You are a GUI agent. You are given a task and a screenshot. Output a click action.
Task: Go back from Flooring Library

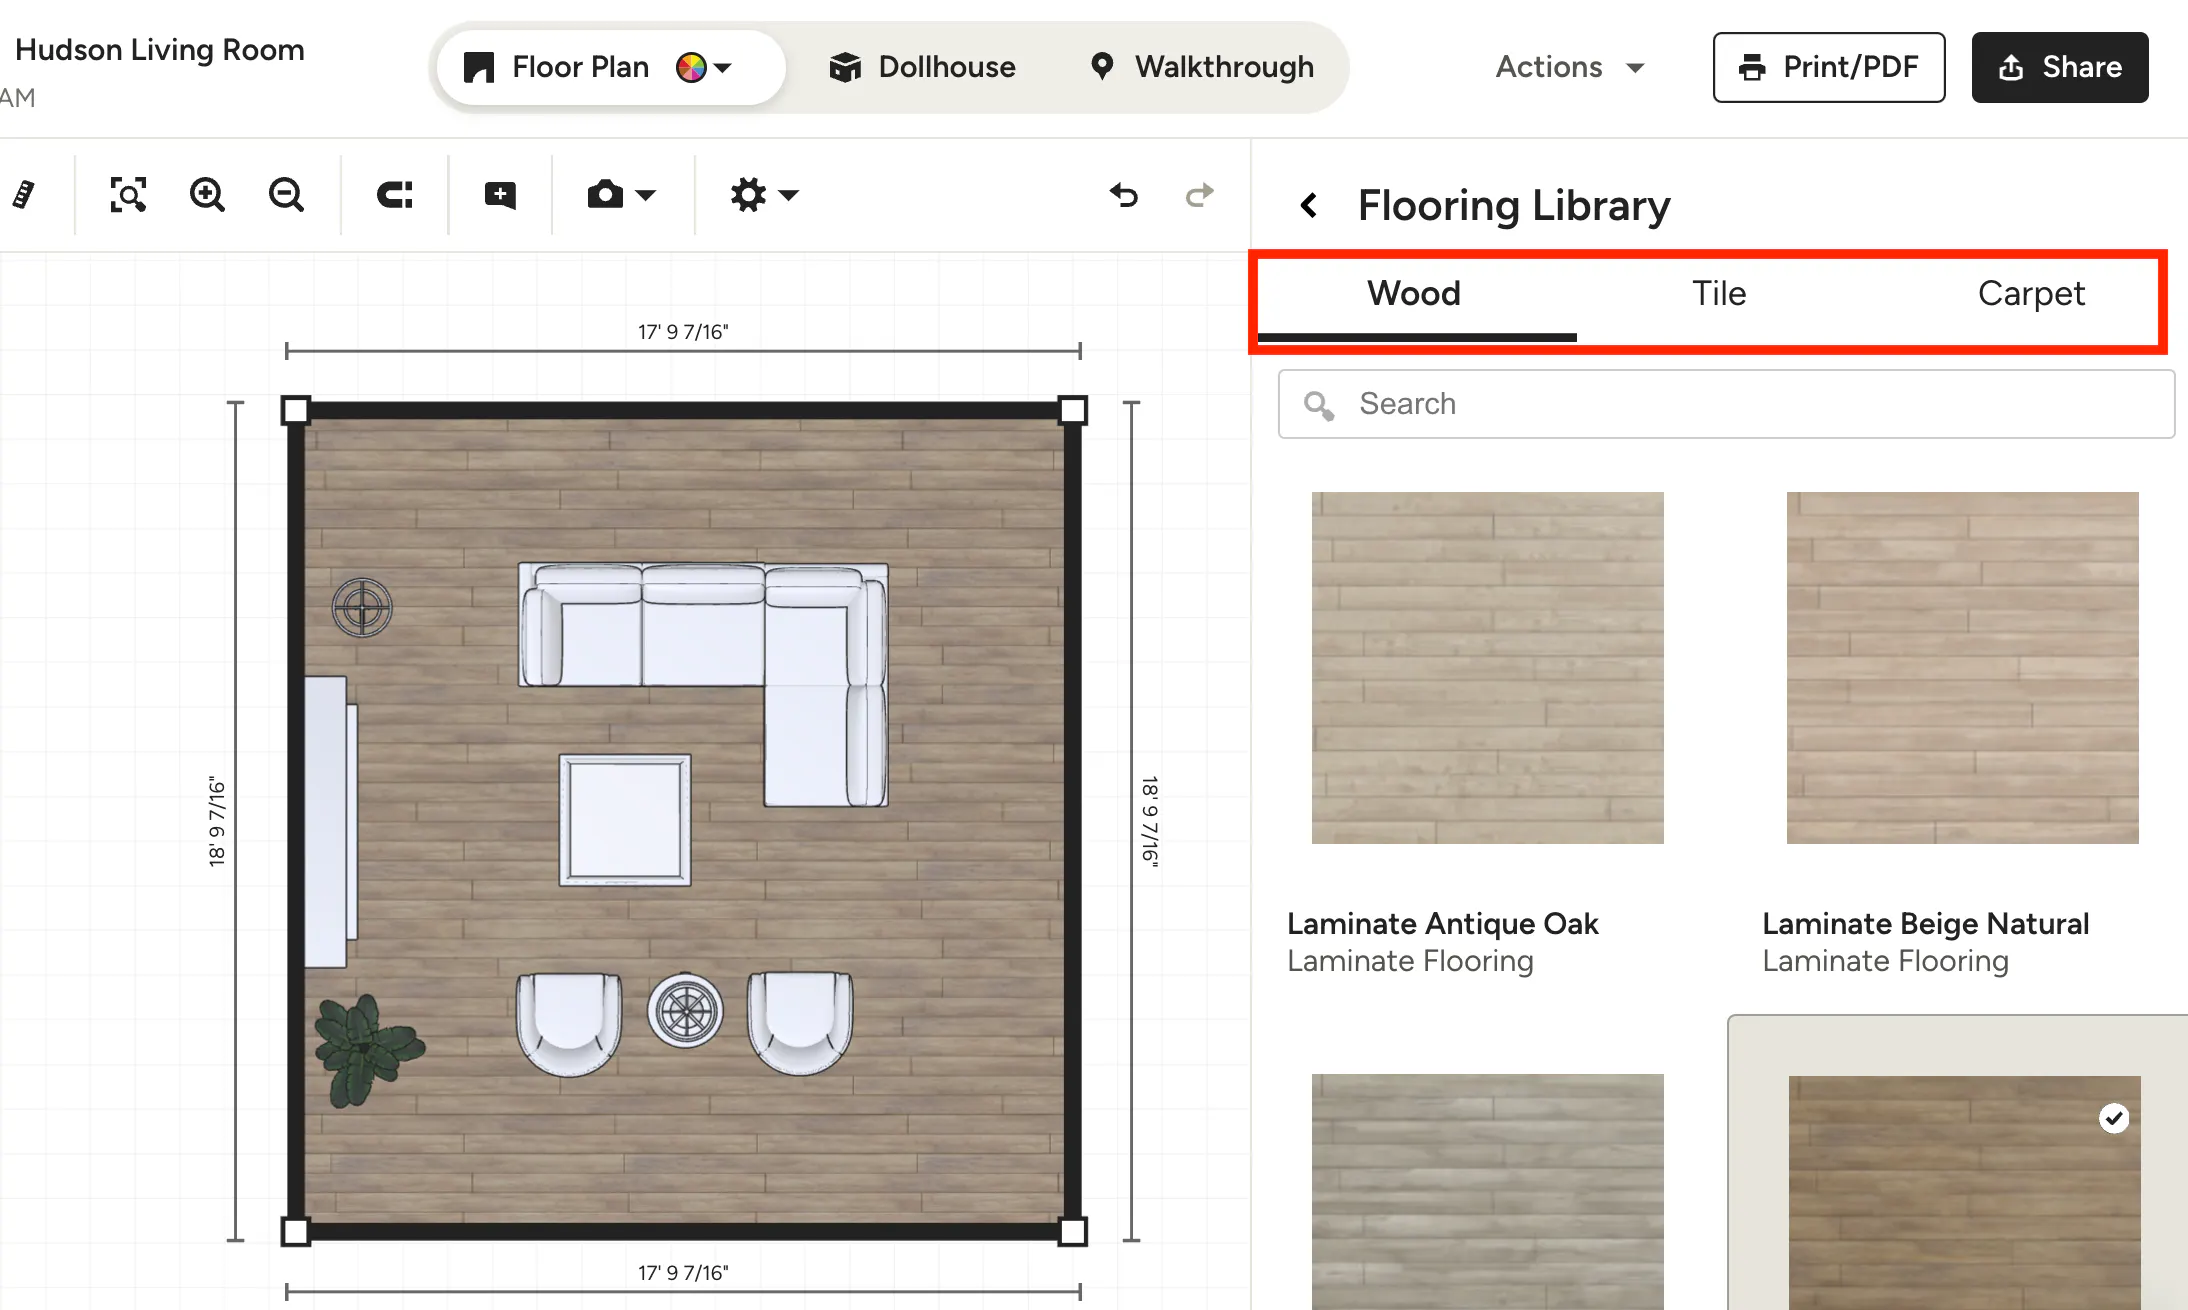tap(1308, 206)
